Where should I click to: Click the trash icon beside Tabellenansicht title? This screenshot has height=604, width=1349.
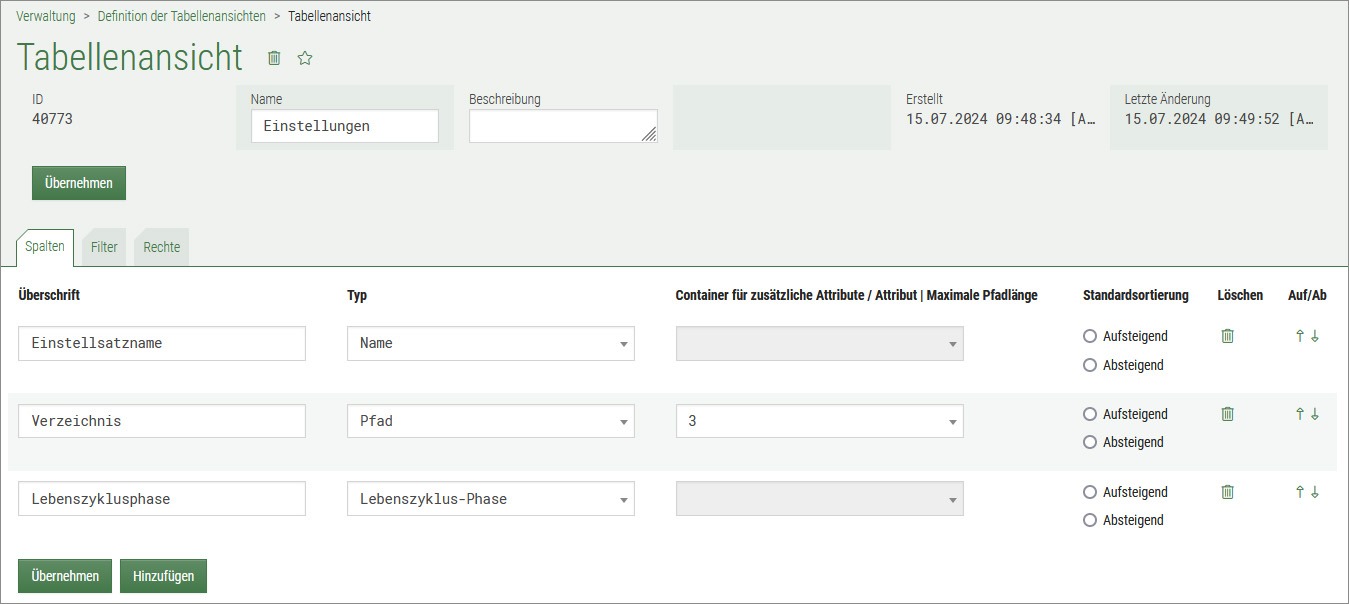[274, 58]
